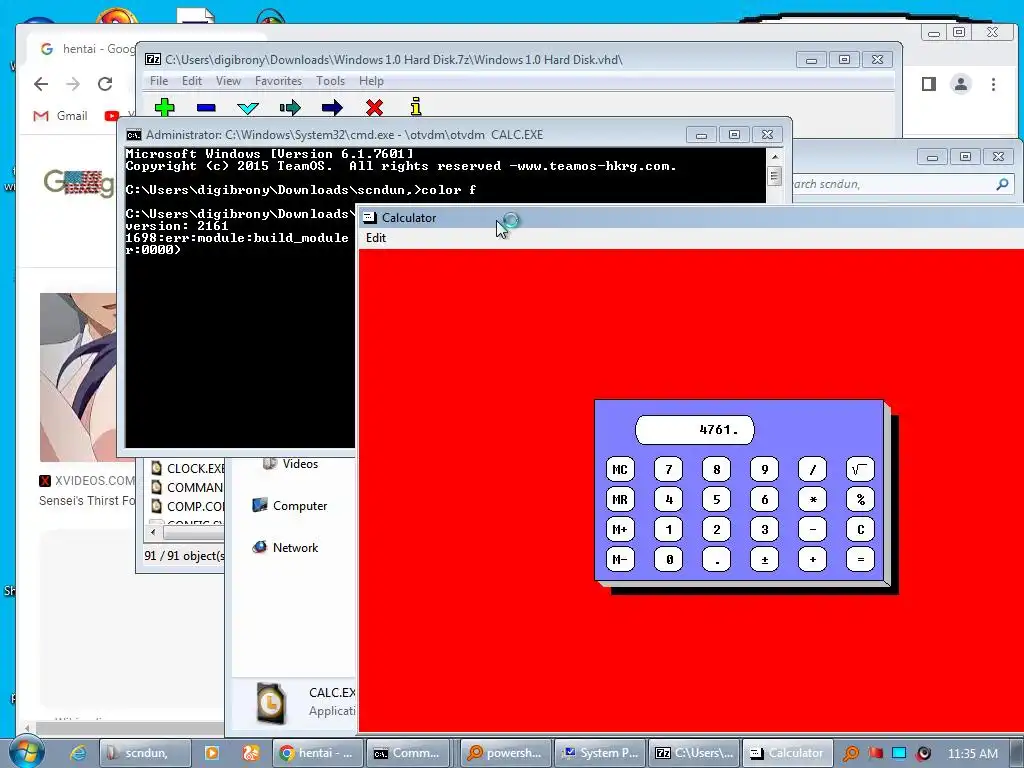Switch to the System Properties taskbar button

(600, 753)
